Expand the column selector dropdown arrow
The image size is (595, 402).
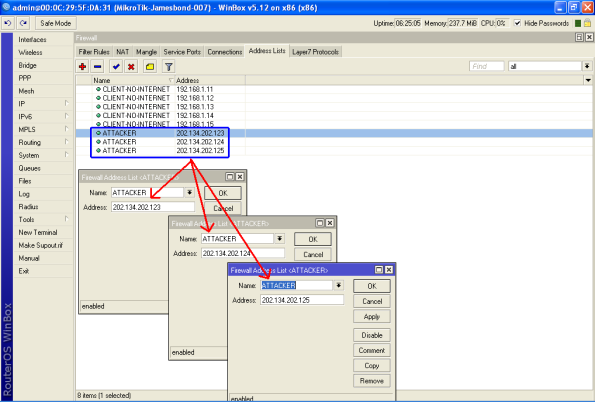(x=588, y=80)
